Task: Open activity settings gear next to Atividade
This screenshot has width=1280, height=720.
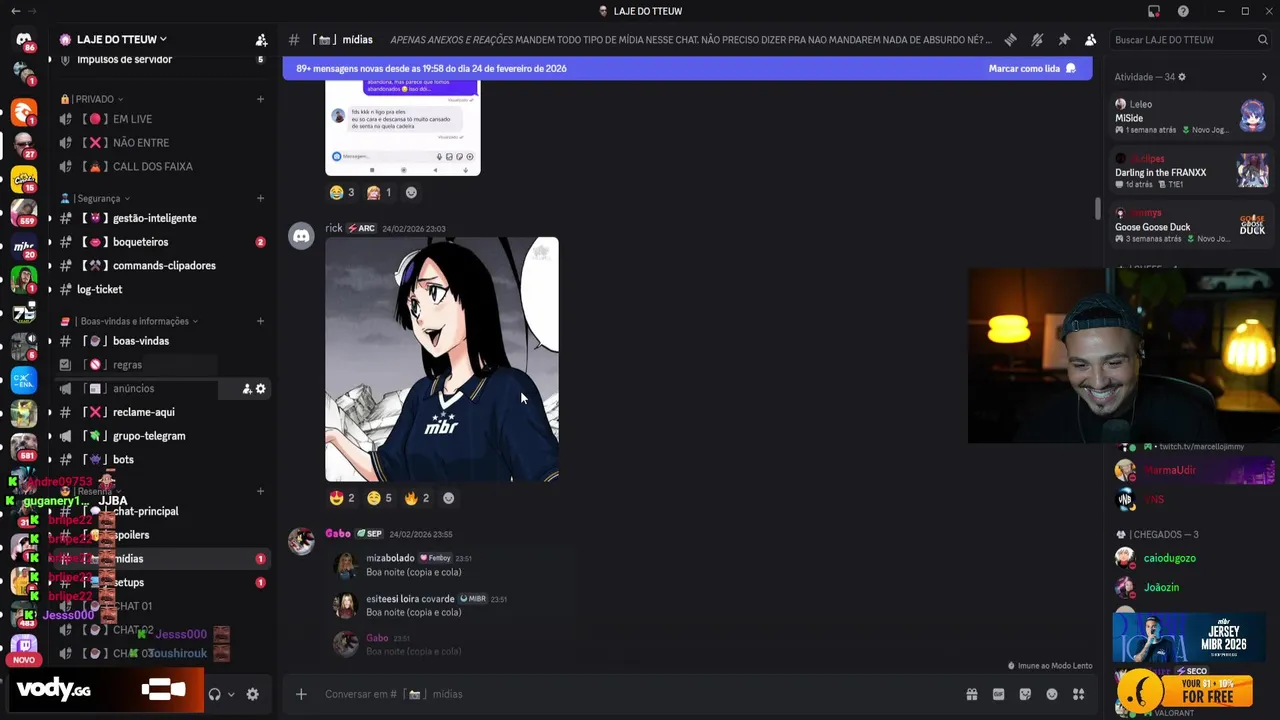Action: 1182,77
